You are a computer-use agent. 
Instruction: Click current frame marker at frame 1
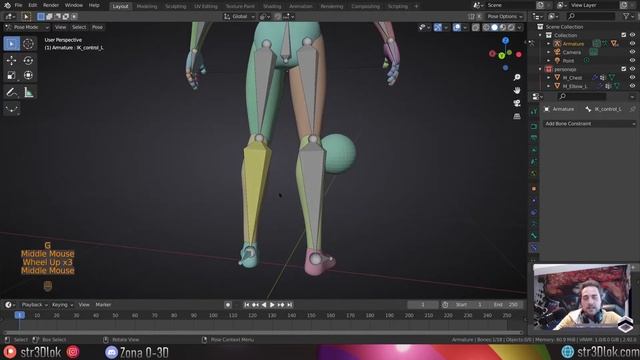coord(19,315)
